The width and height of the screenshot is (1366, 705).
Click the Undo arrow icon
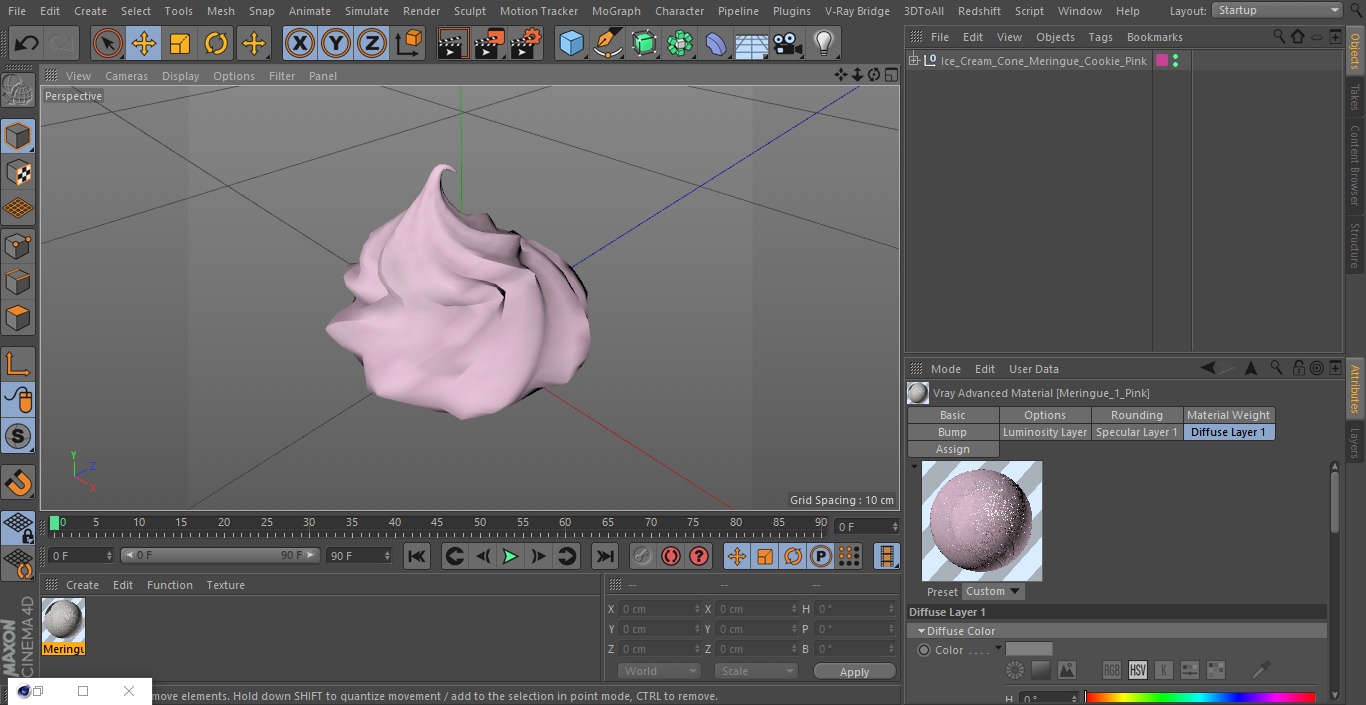(x=26, y=44)
